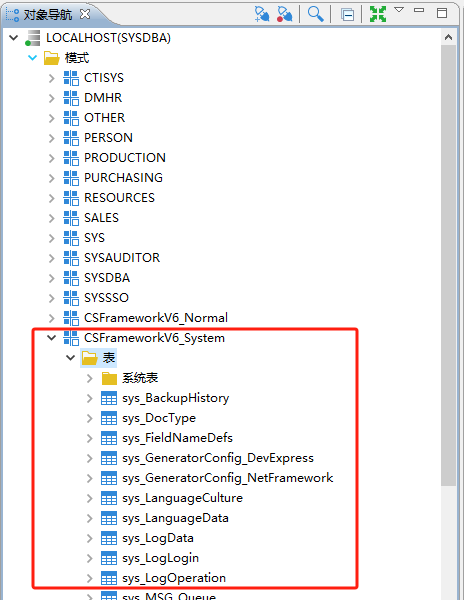Screen dimensions: 464x600
Task: Collapse the CSFrameworkV6_System schema
Action: click(x=51, y=338)
